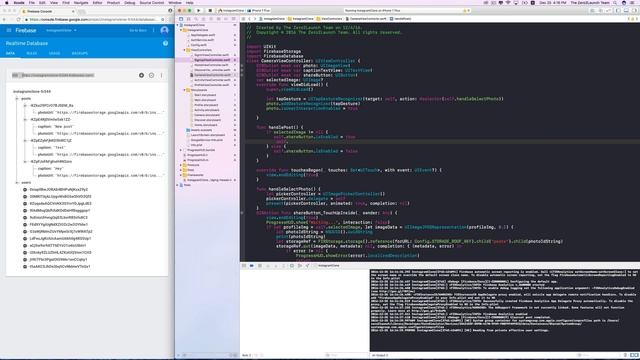
Task: Open Main.storyboard in project navigator
Action: 205,100
